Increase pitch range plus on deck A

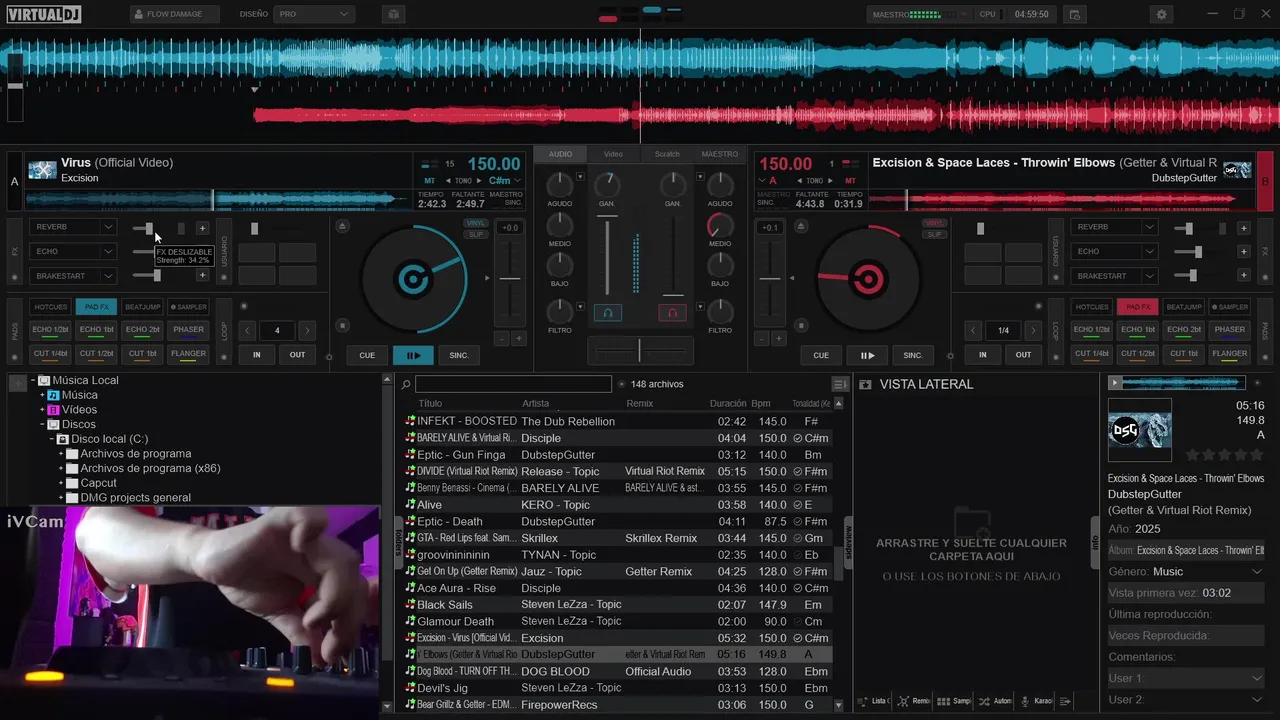click(519, 339)
